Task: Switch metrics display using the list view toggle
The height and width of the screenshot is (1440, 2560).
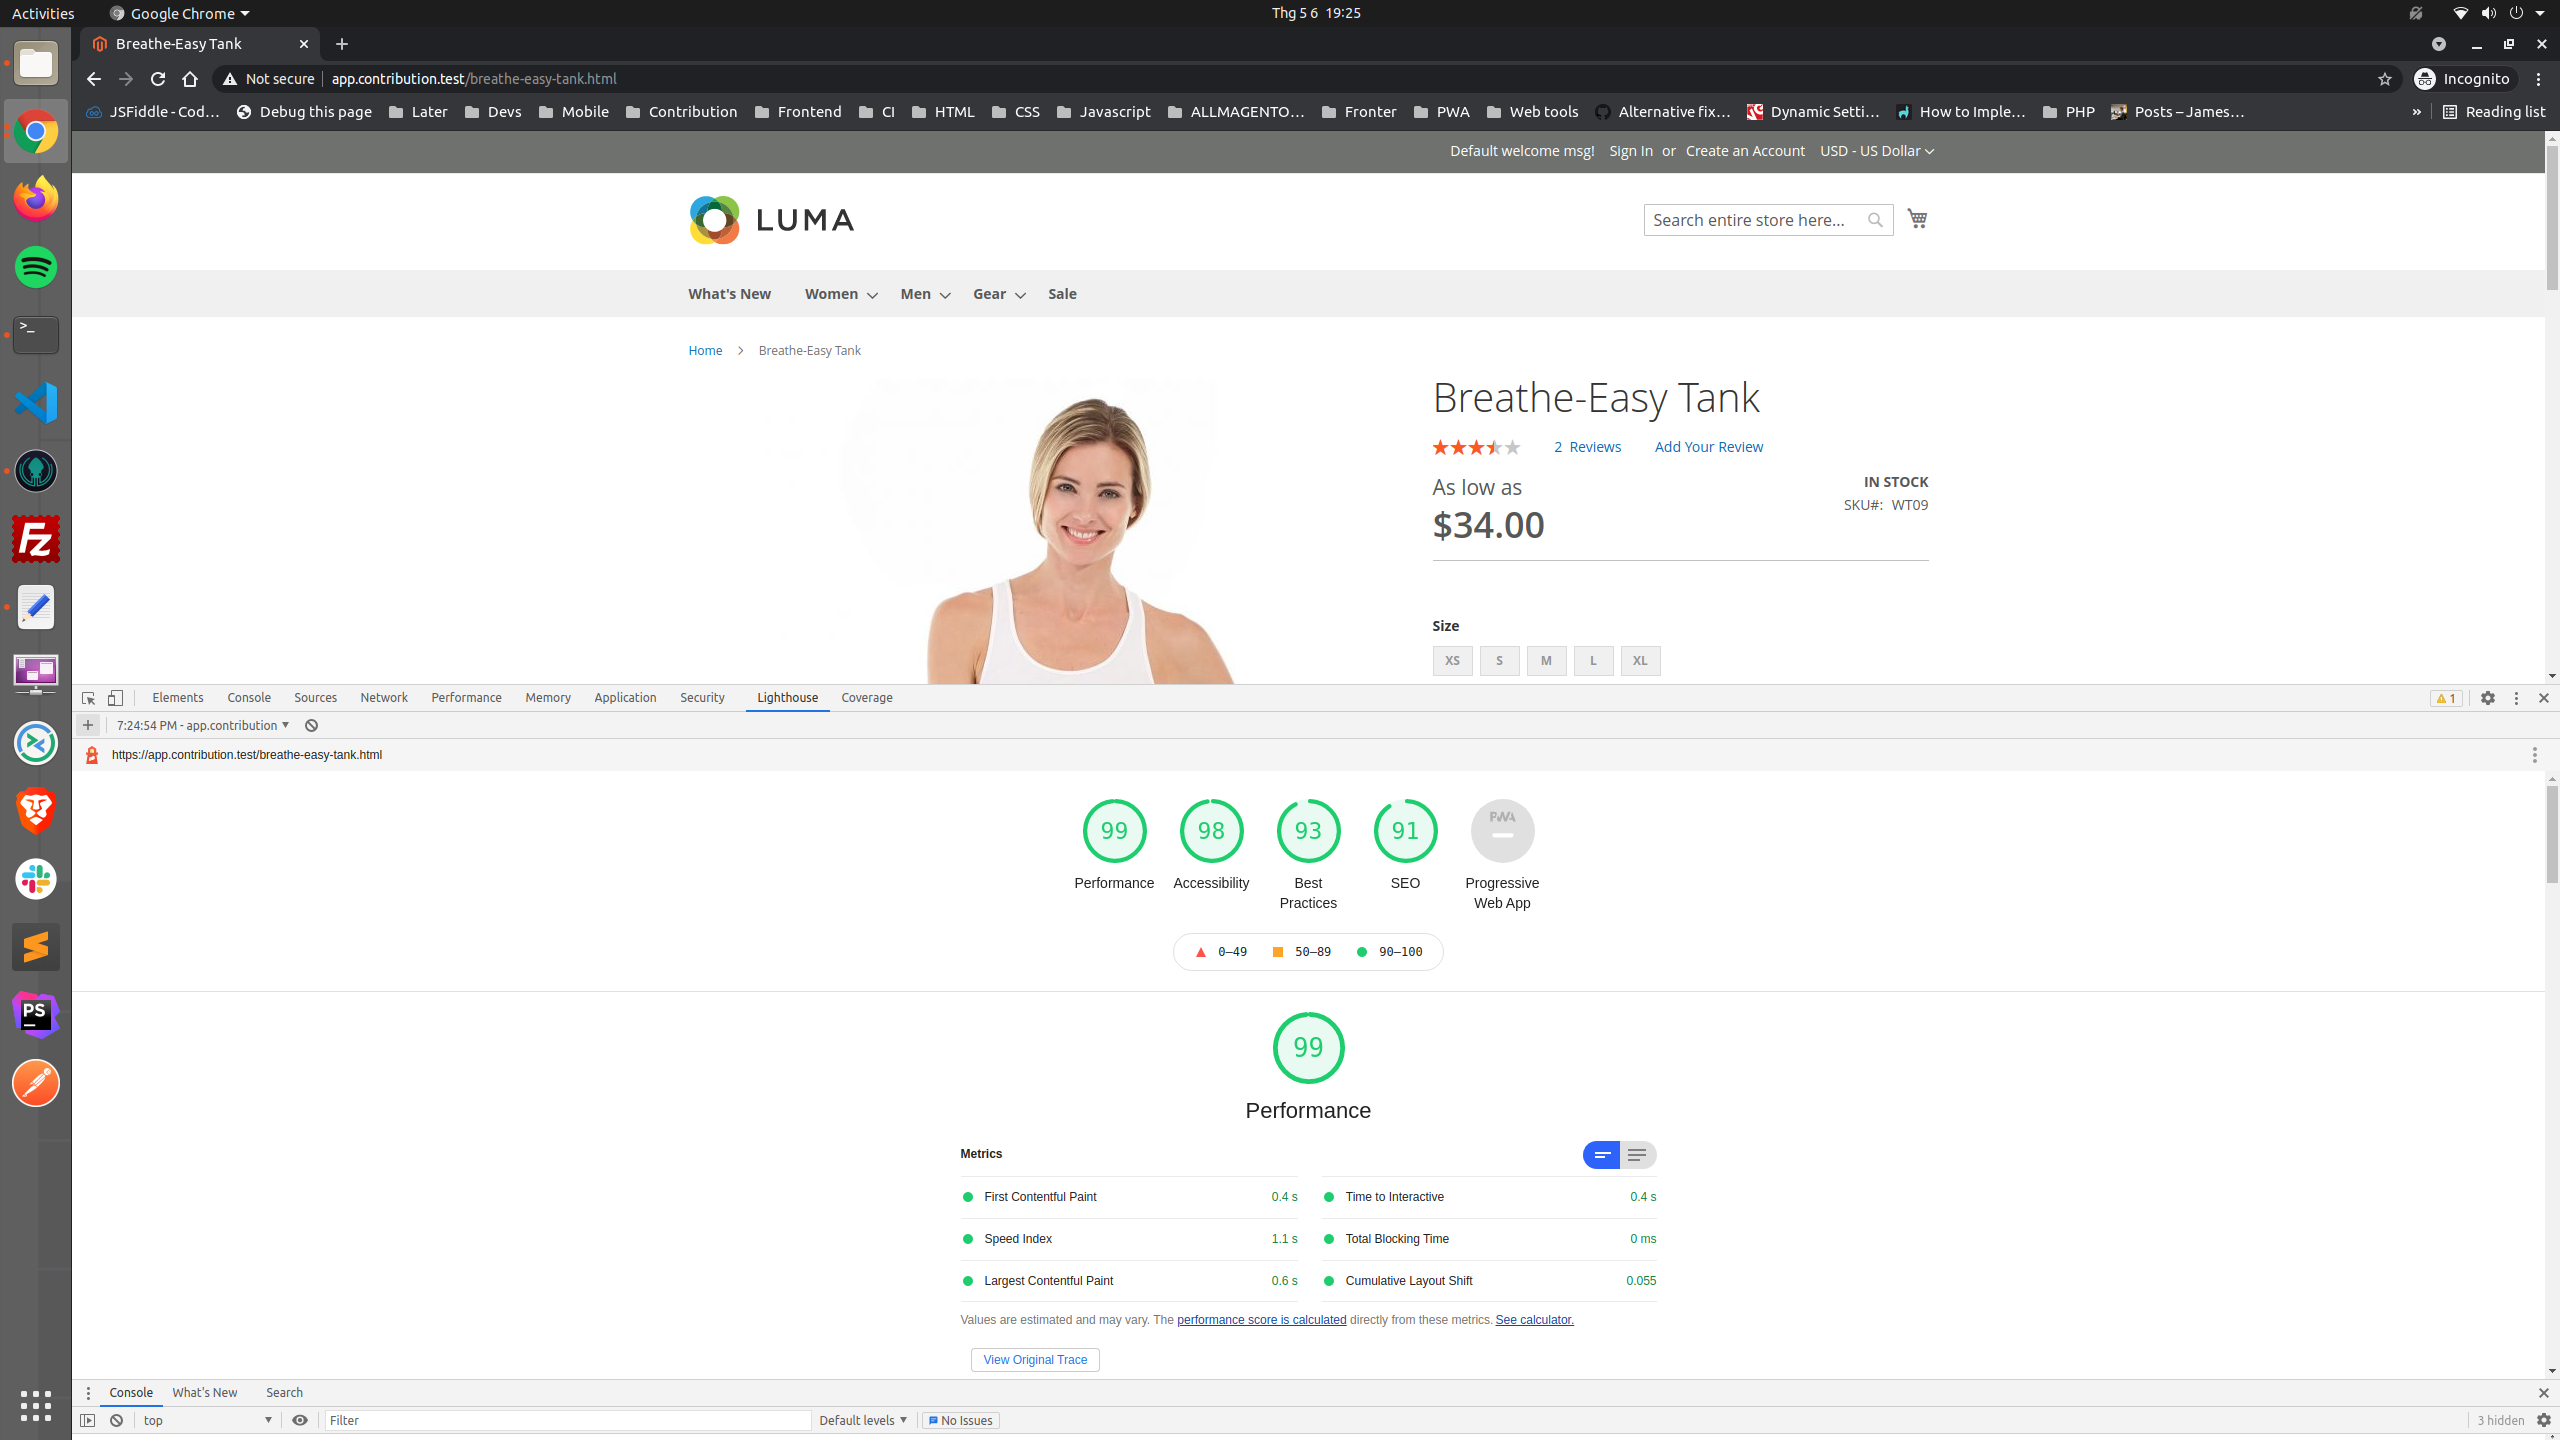Action: (x=1637, y=1154)
